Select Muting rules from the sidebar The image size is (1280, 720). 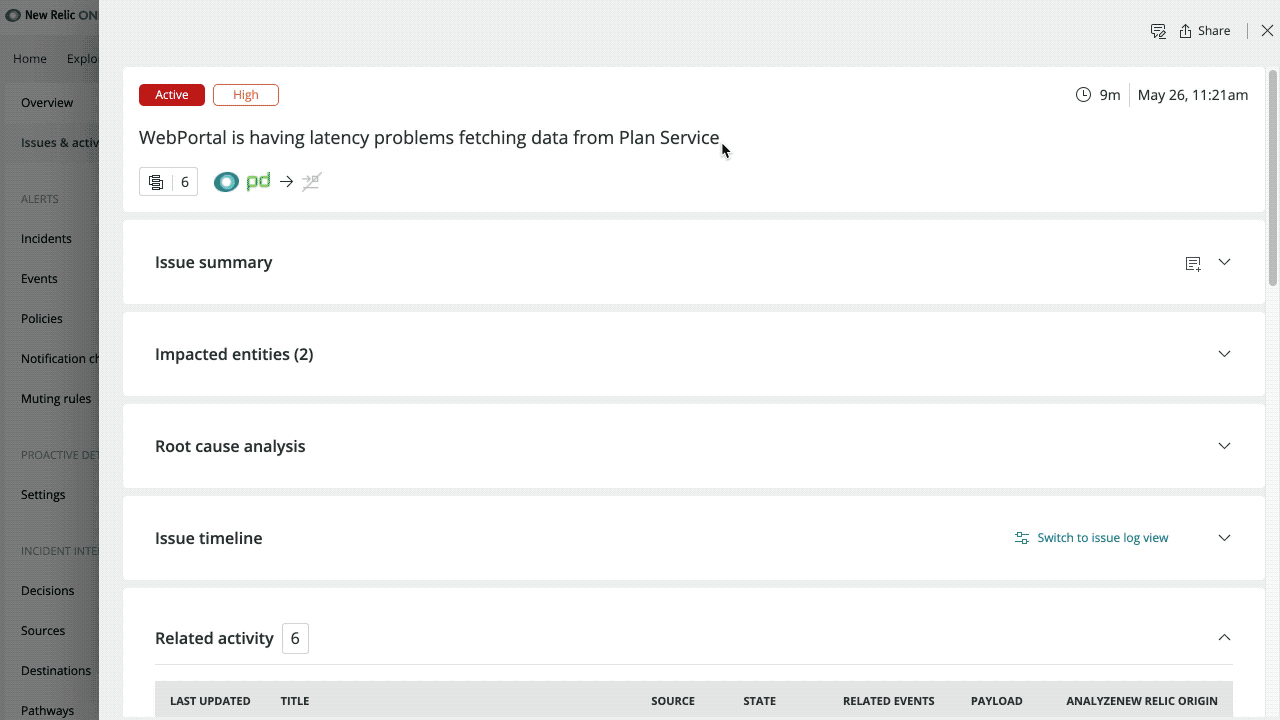pyautogui.click(x=56, y=398)
